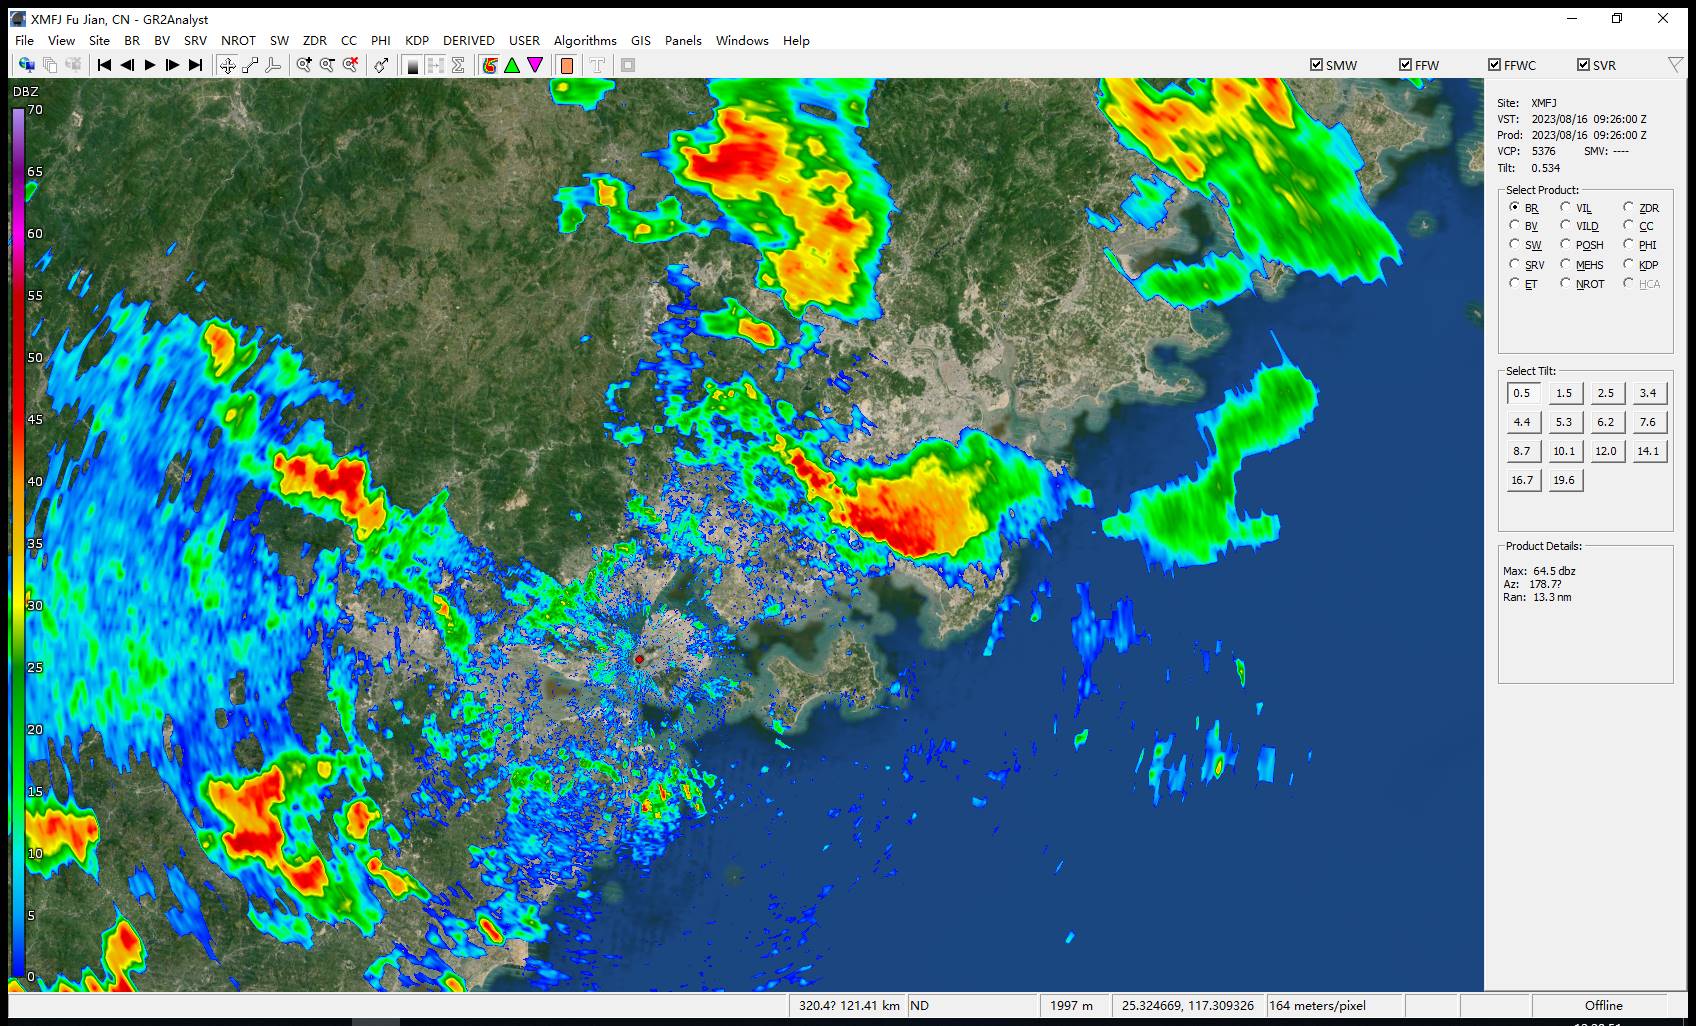Open the Algorithms menu

[x=585, y=41]
